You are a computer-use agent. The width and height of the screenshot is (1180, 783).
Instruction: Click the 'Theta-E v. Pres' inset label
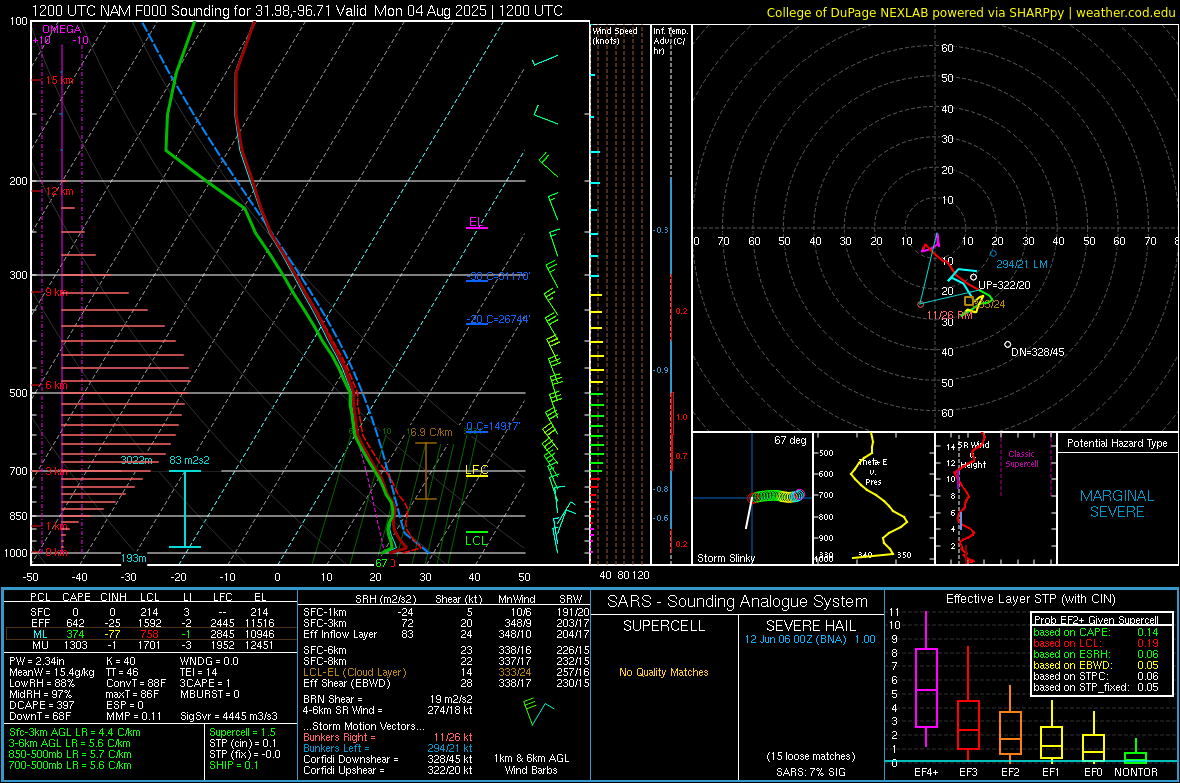[872, 471]
